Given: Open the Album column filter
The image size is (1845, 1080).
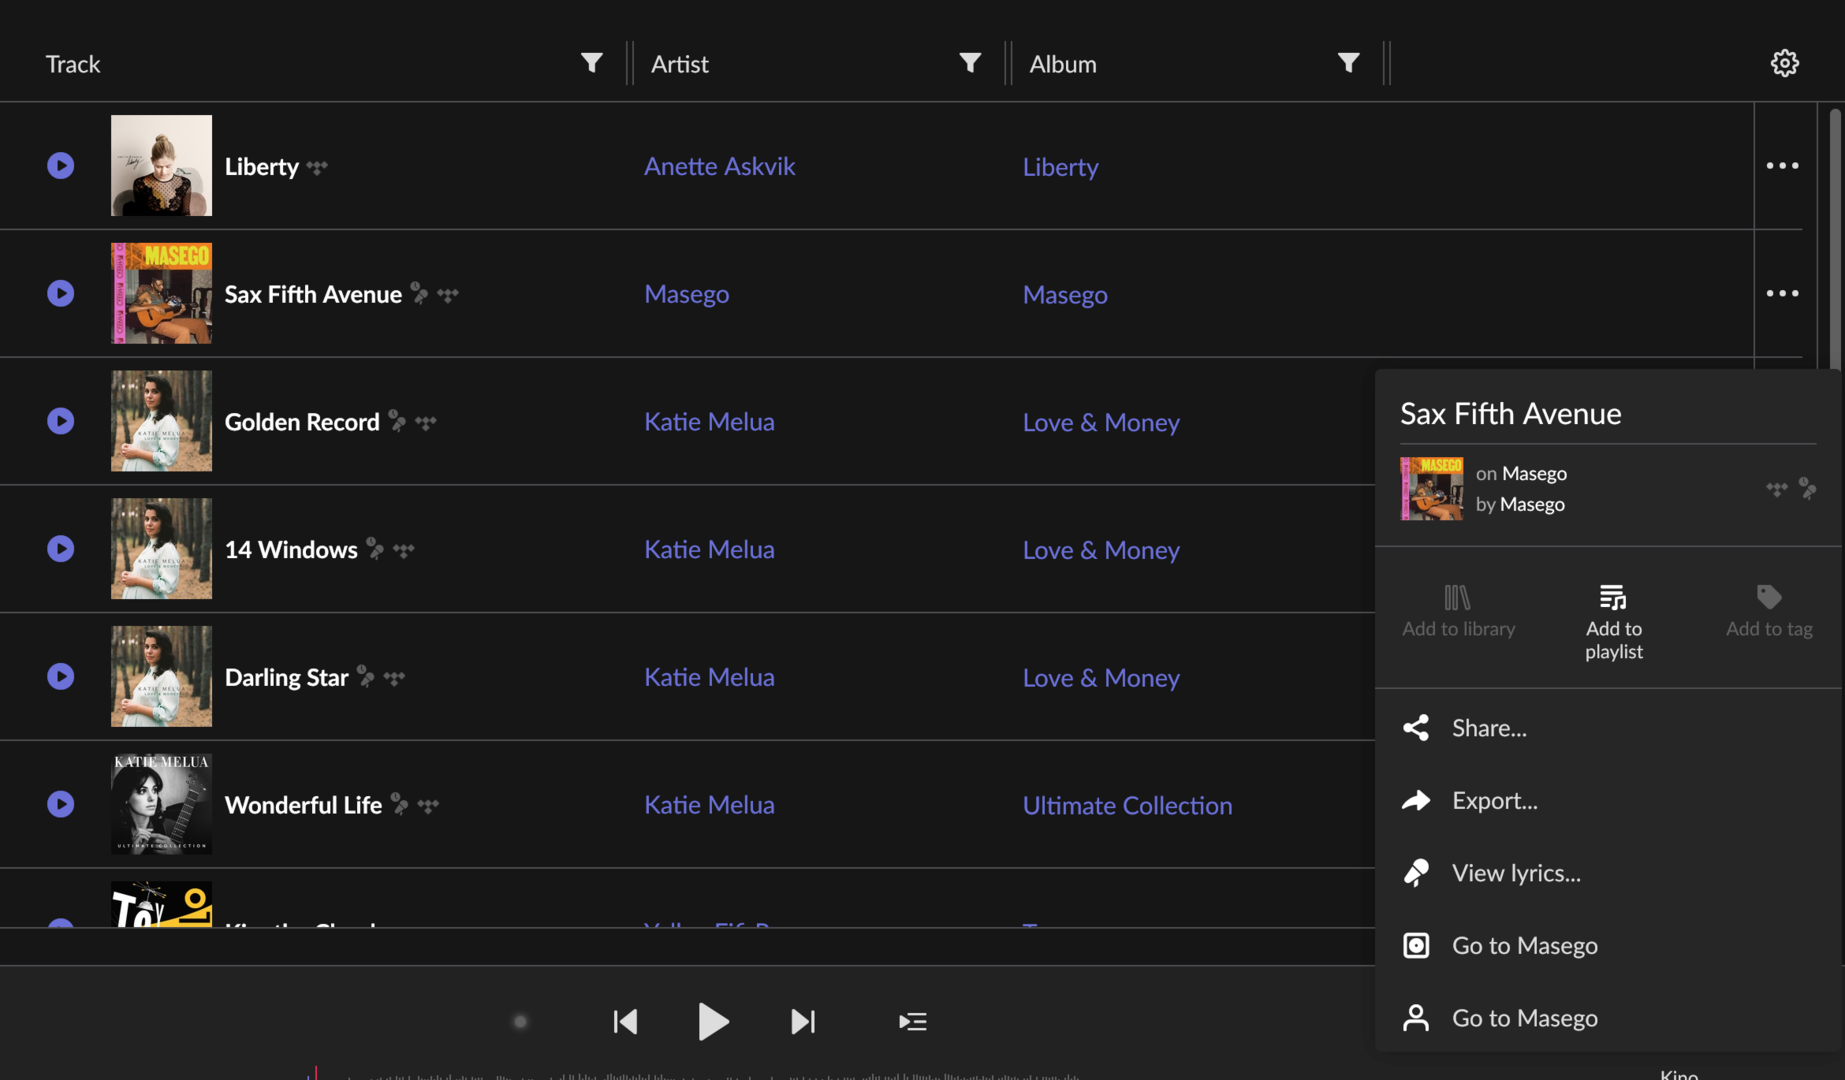Looking at the screenshot, I should click(x=1348, y=63).
